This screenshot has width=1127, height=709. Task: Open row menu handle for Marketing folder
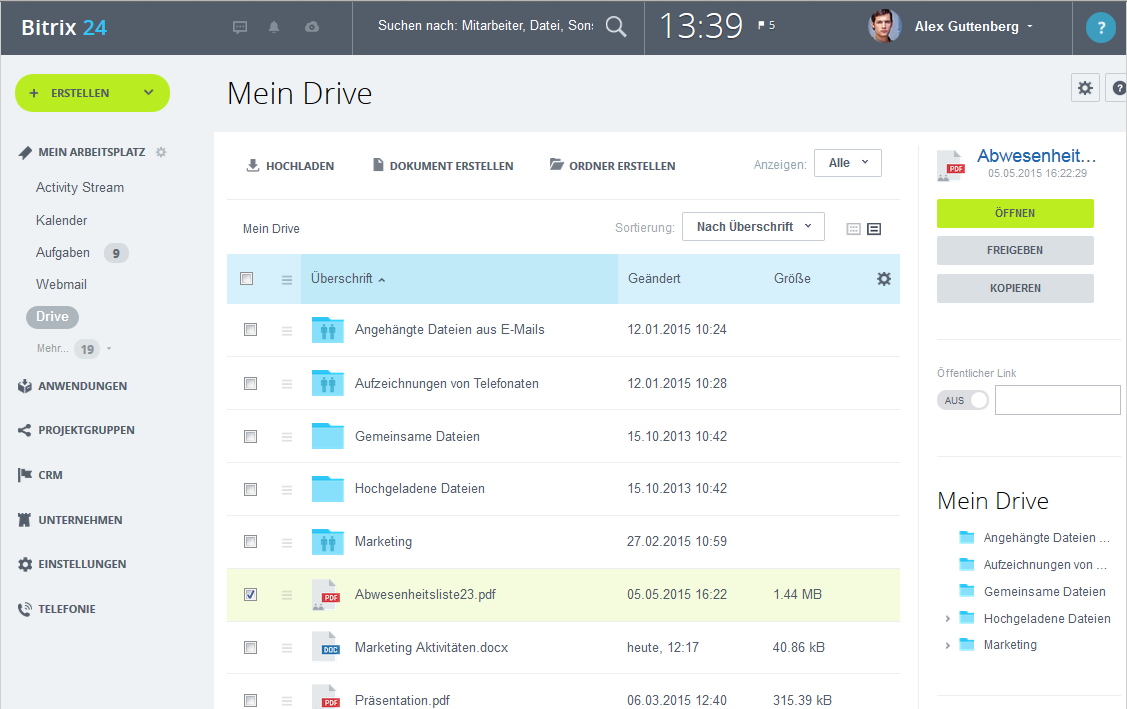pos(287,542)
